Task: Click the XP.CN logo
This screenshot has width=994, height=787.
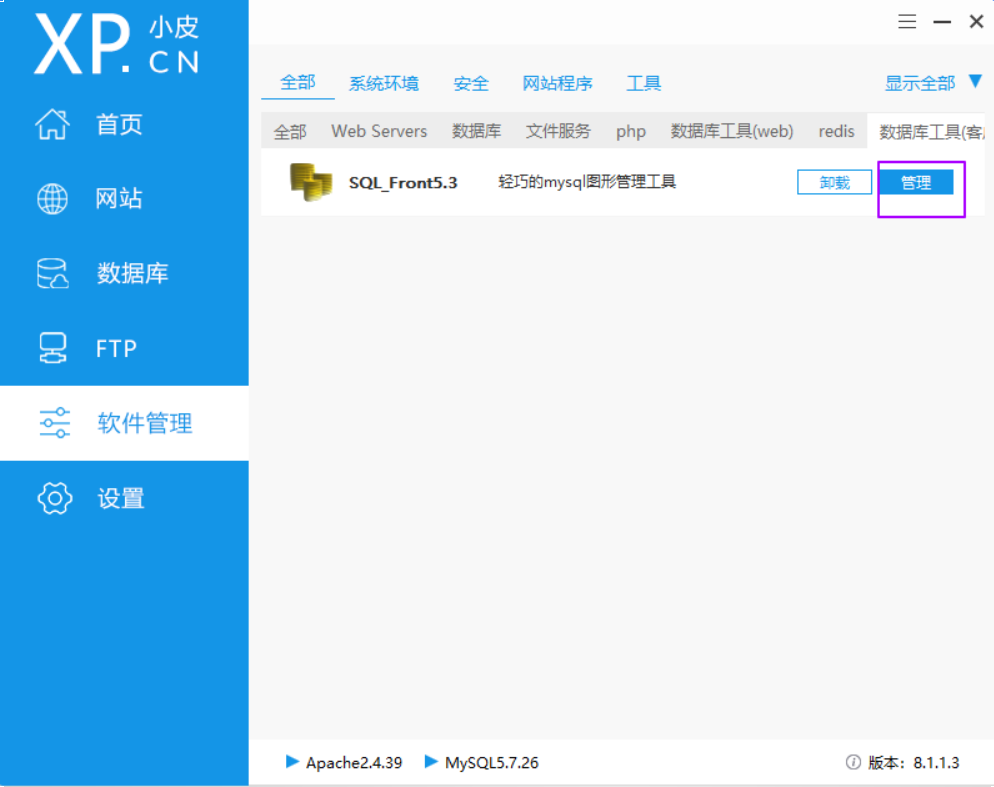Action: (117, 44)
